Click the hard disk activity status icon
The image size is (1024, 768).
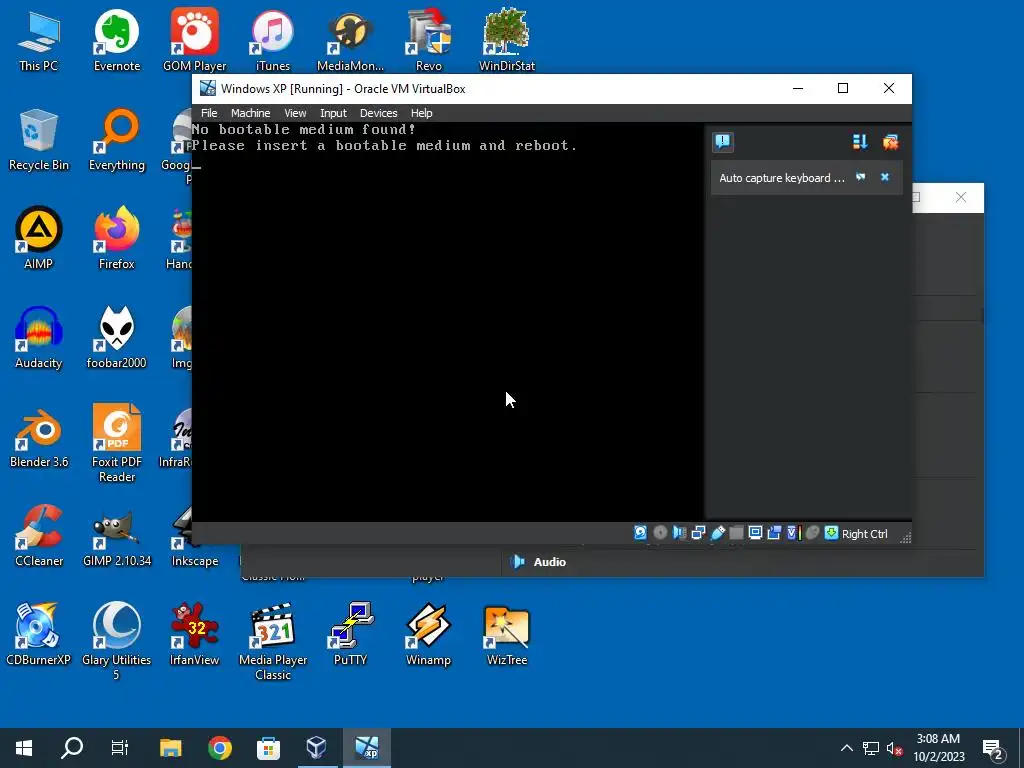[x=640, y=533]
